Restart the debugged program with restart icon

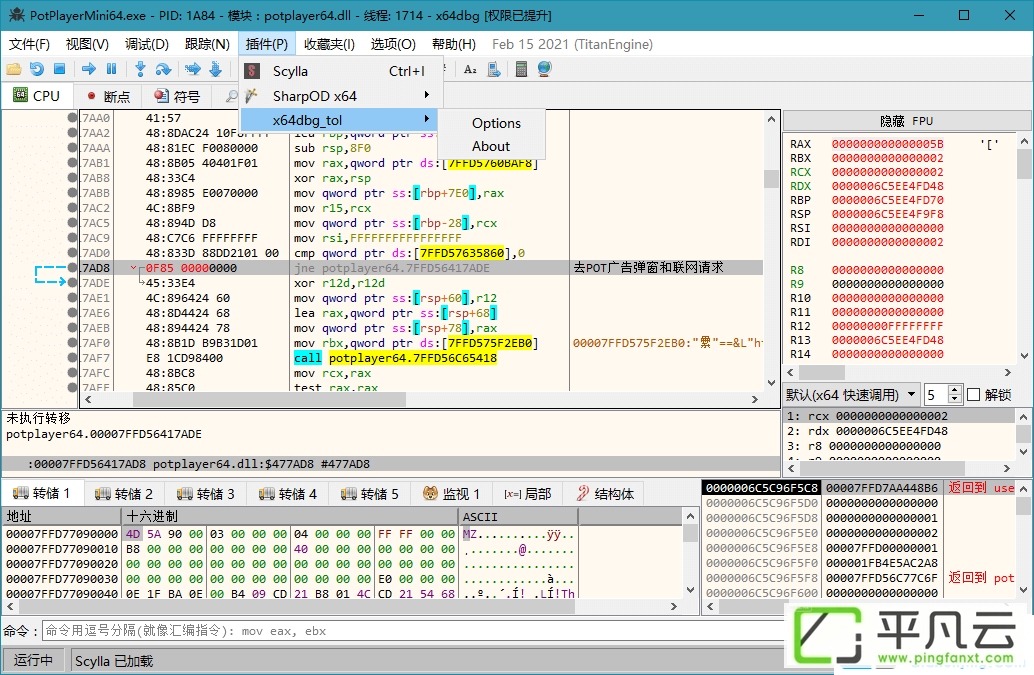(x=37, y=69)
